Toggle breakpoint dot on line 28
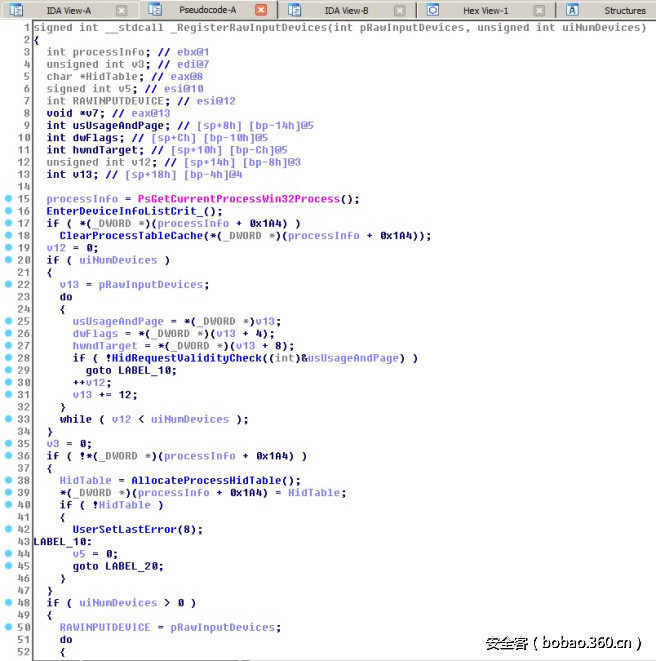This screenshot has width=656, height=661. (8, 358)
